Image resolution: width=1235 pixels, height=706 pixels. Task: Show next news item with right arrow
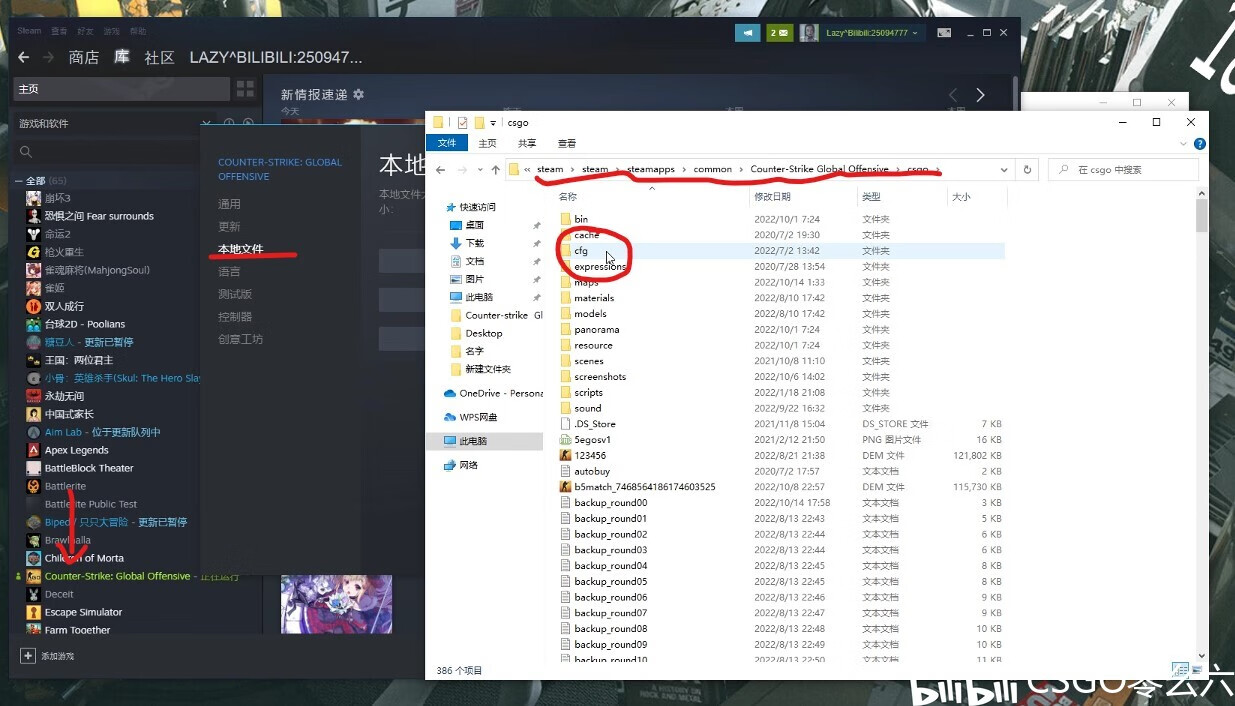(980, 95)
